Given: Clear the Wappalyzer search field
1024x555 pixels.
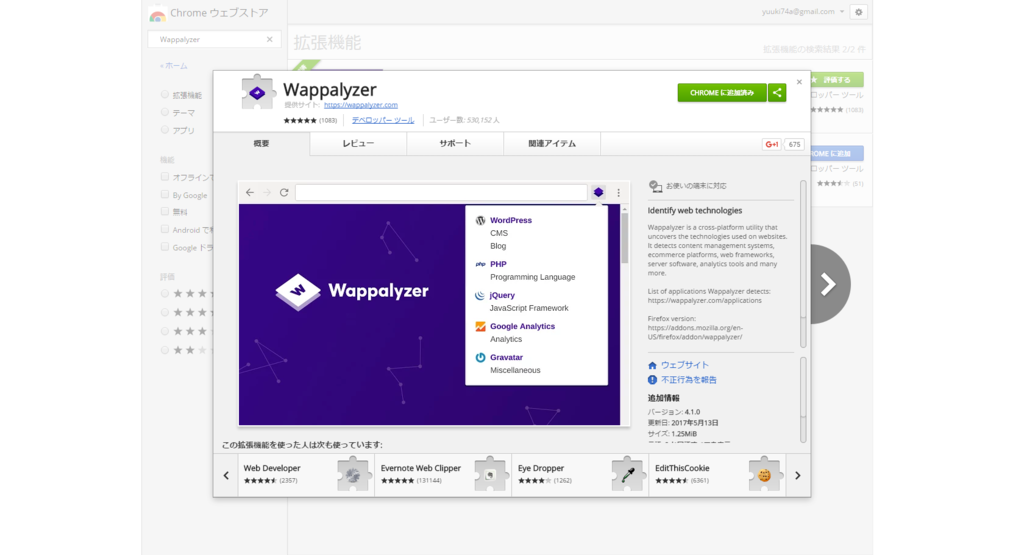Looking at the screenshot, I should tap(270, 40).
